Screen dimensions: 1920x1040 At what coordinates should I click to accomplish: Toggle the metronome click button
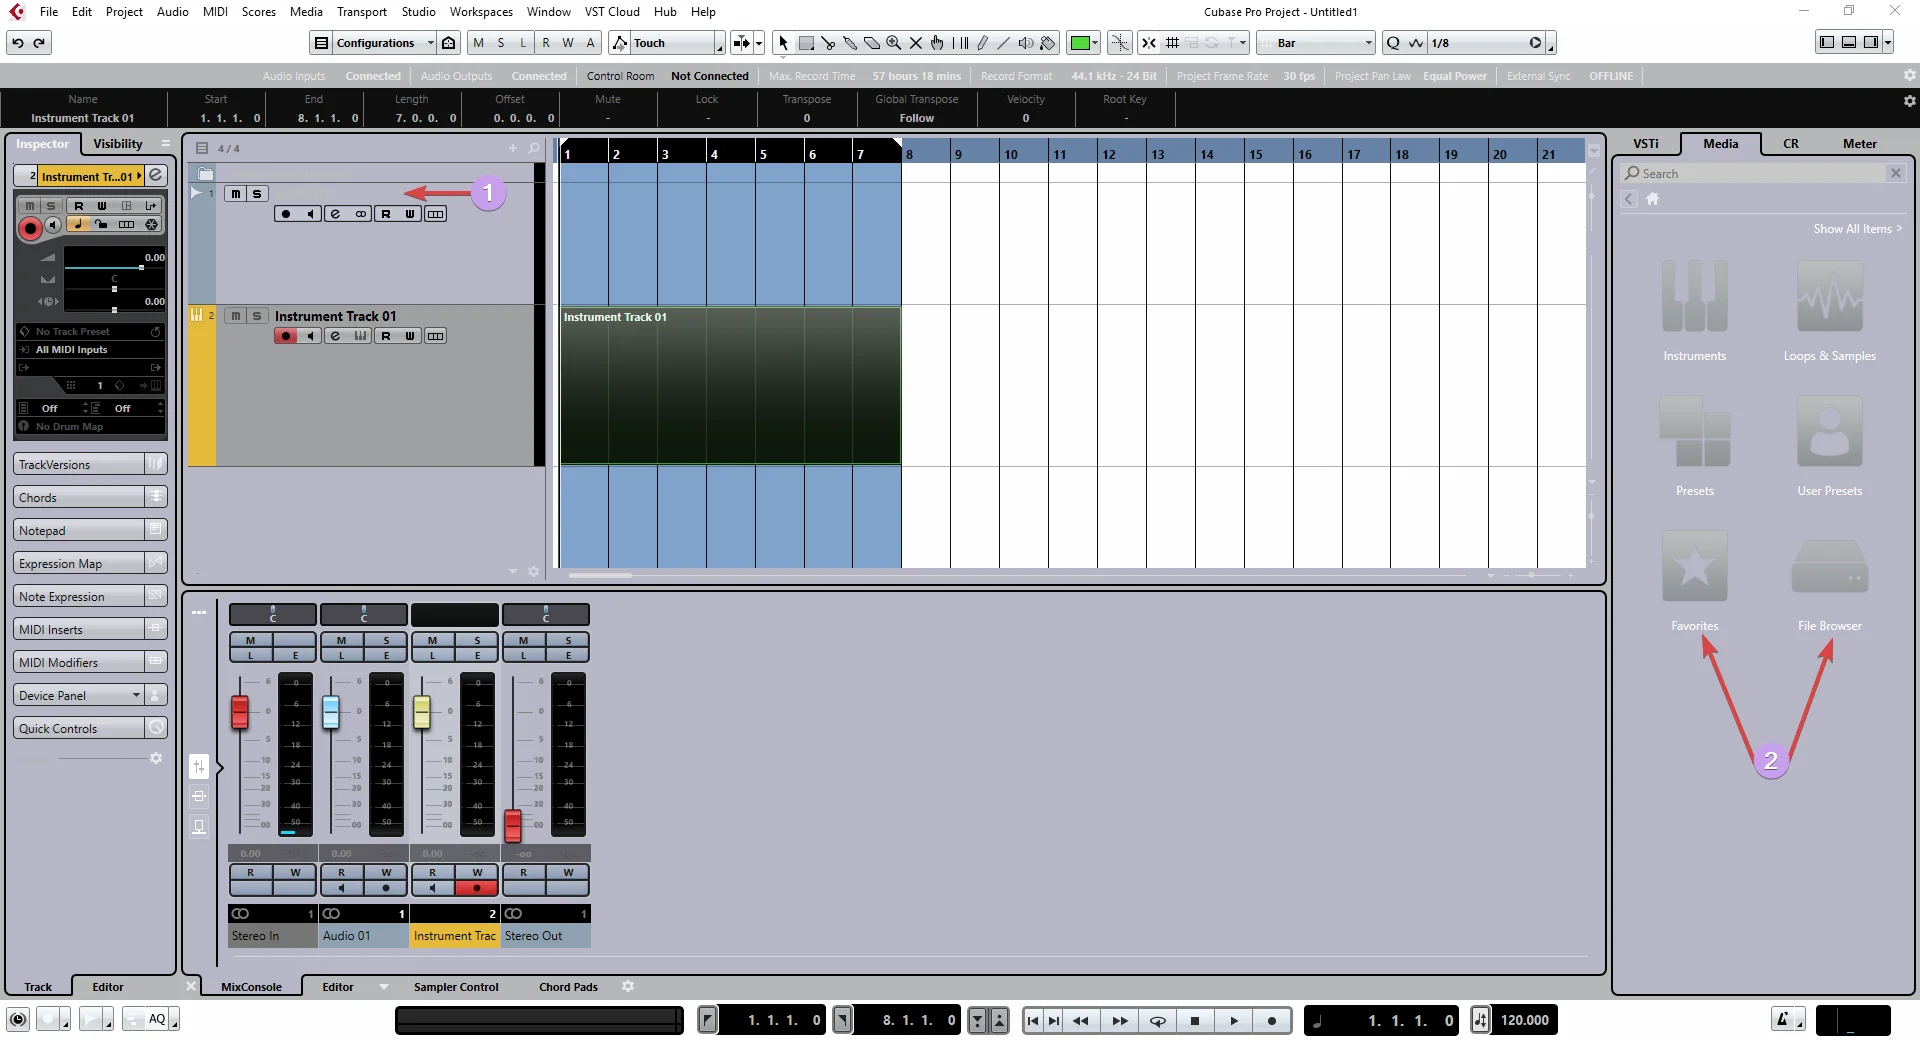tap(1783, 1019)
